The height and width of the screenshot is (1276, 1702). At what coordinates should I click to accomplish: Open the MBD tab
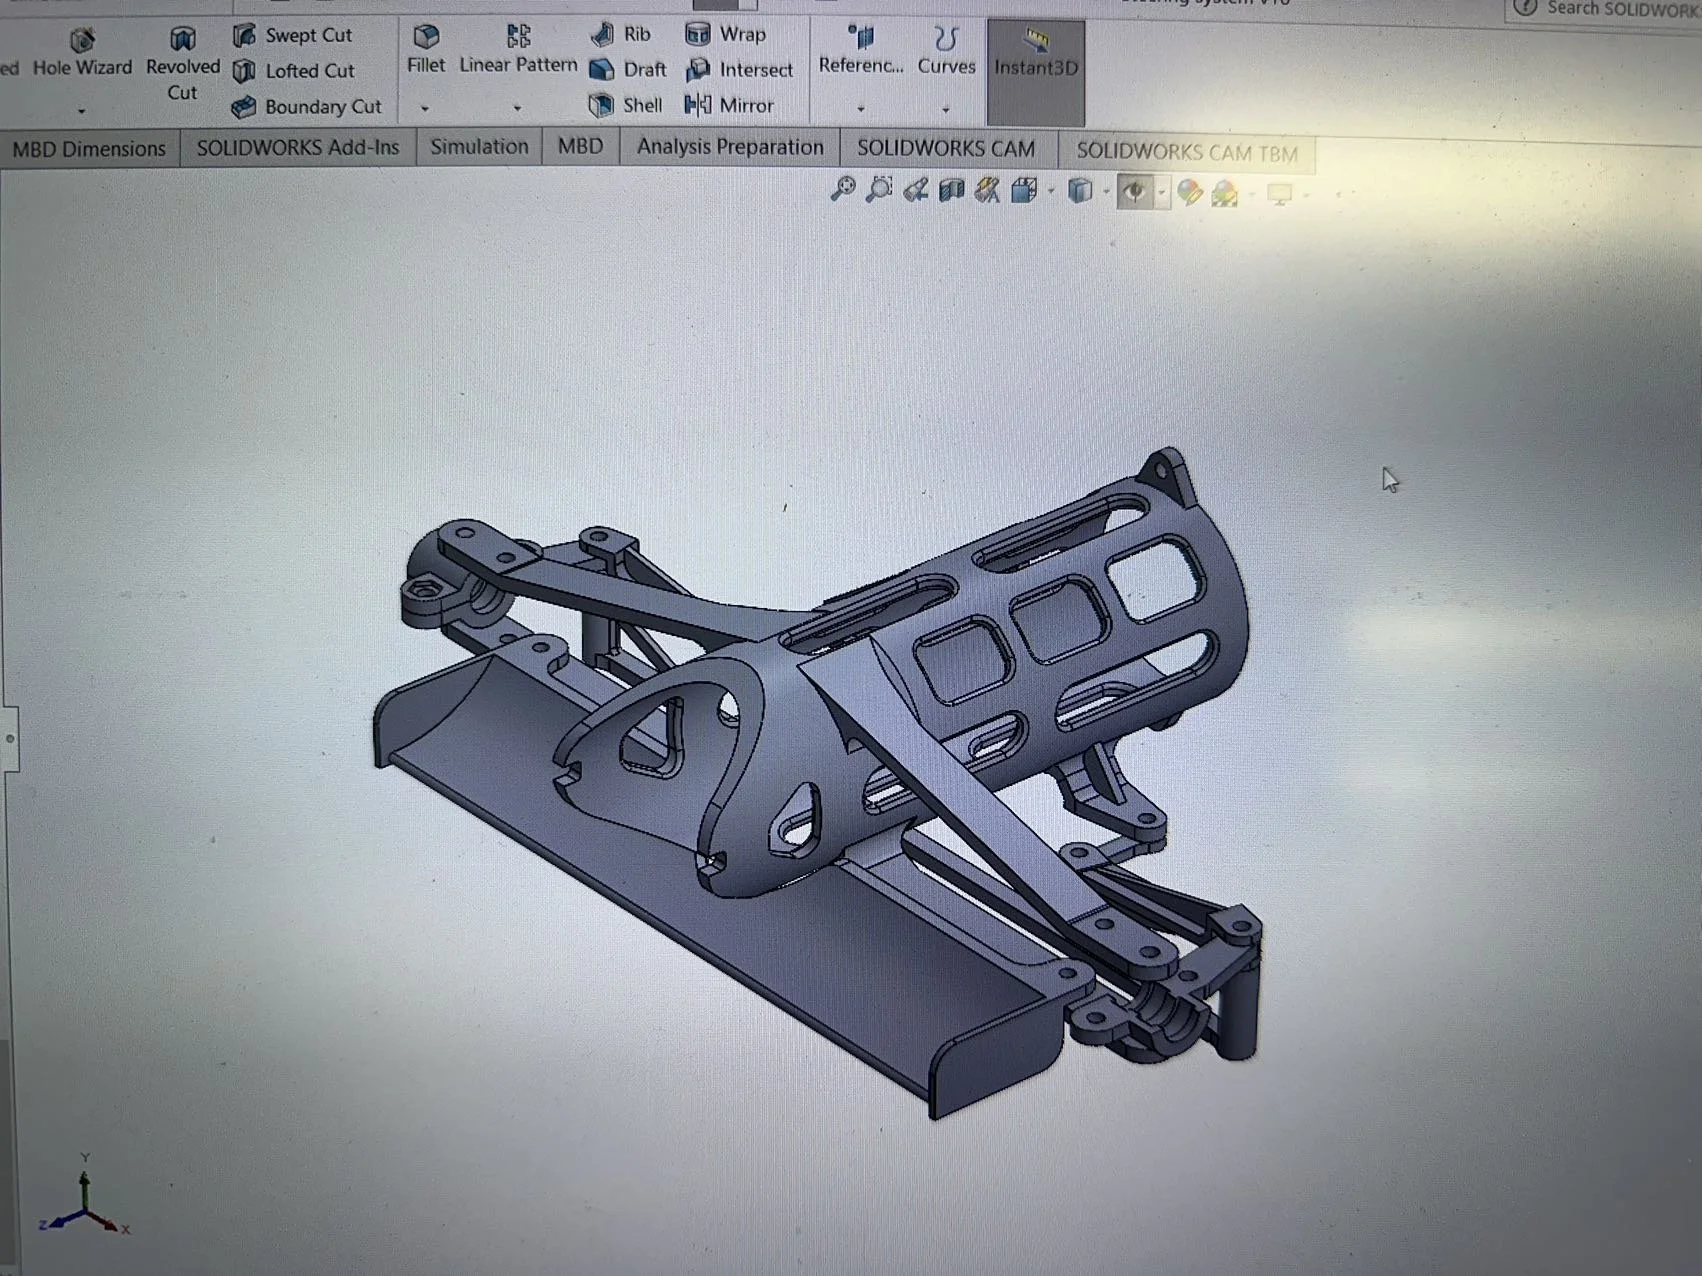[x=580, y=147]
